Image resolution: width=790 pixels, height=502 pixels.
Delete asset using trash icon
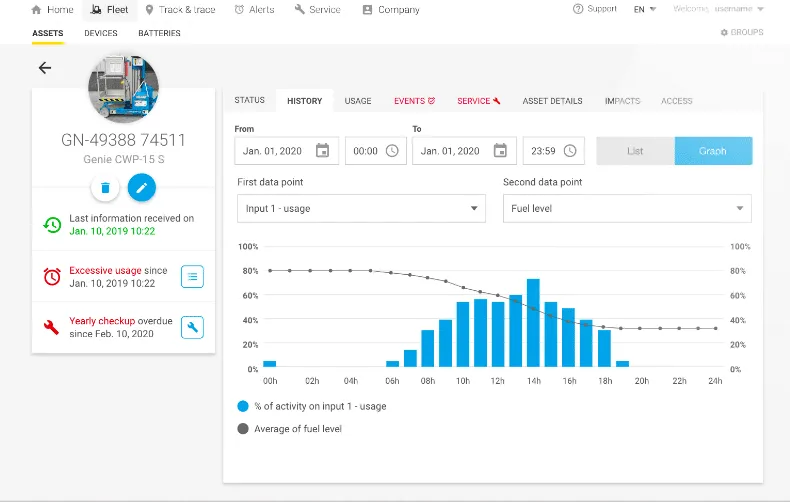point(105,187)
